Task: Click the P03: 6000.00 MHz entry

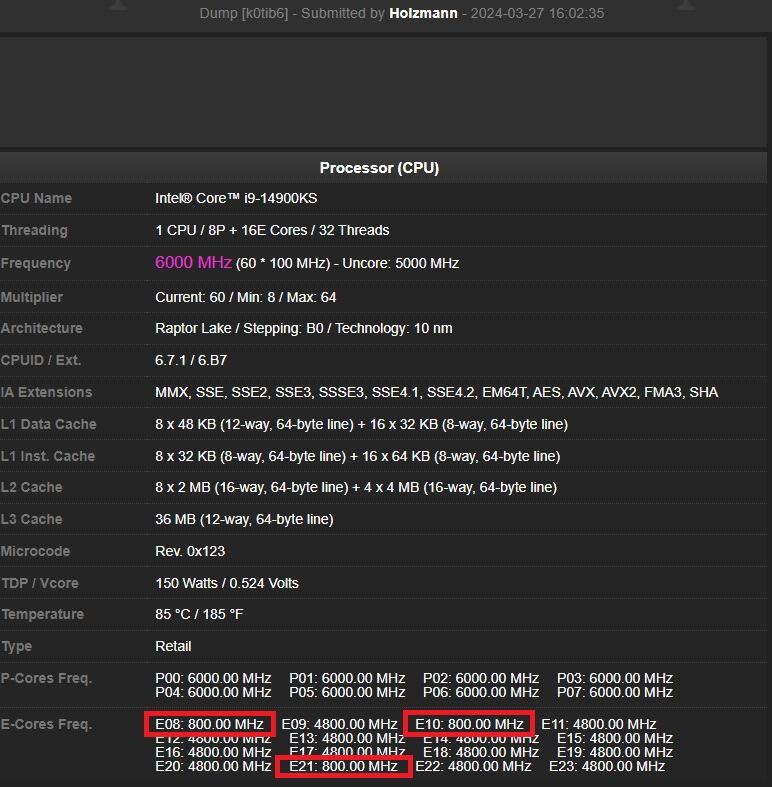Action: tap(615, 678)
